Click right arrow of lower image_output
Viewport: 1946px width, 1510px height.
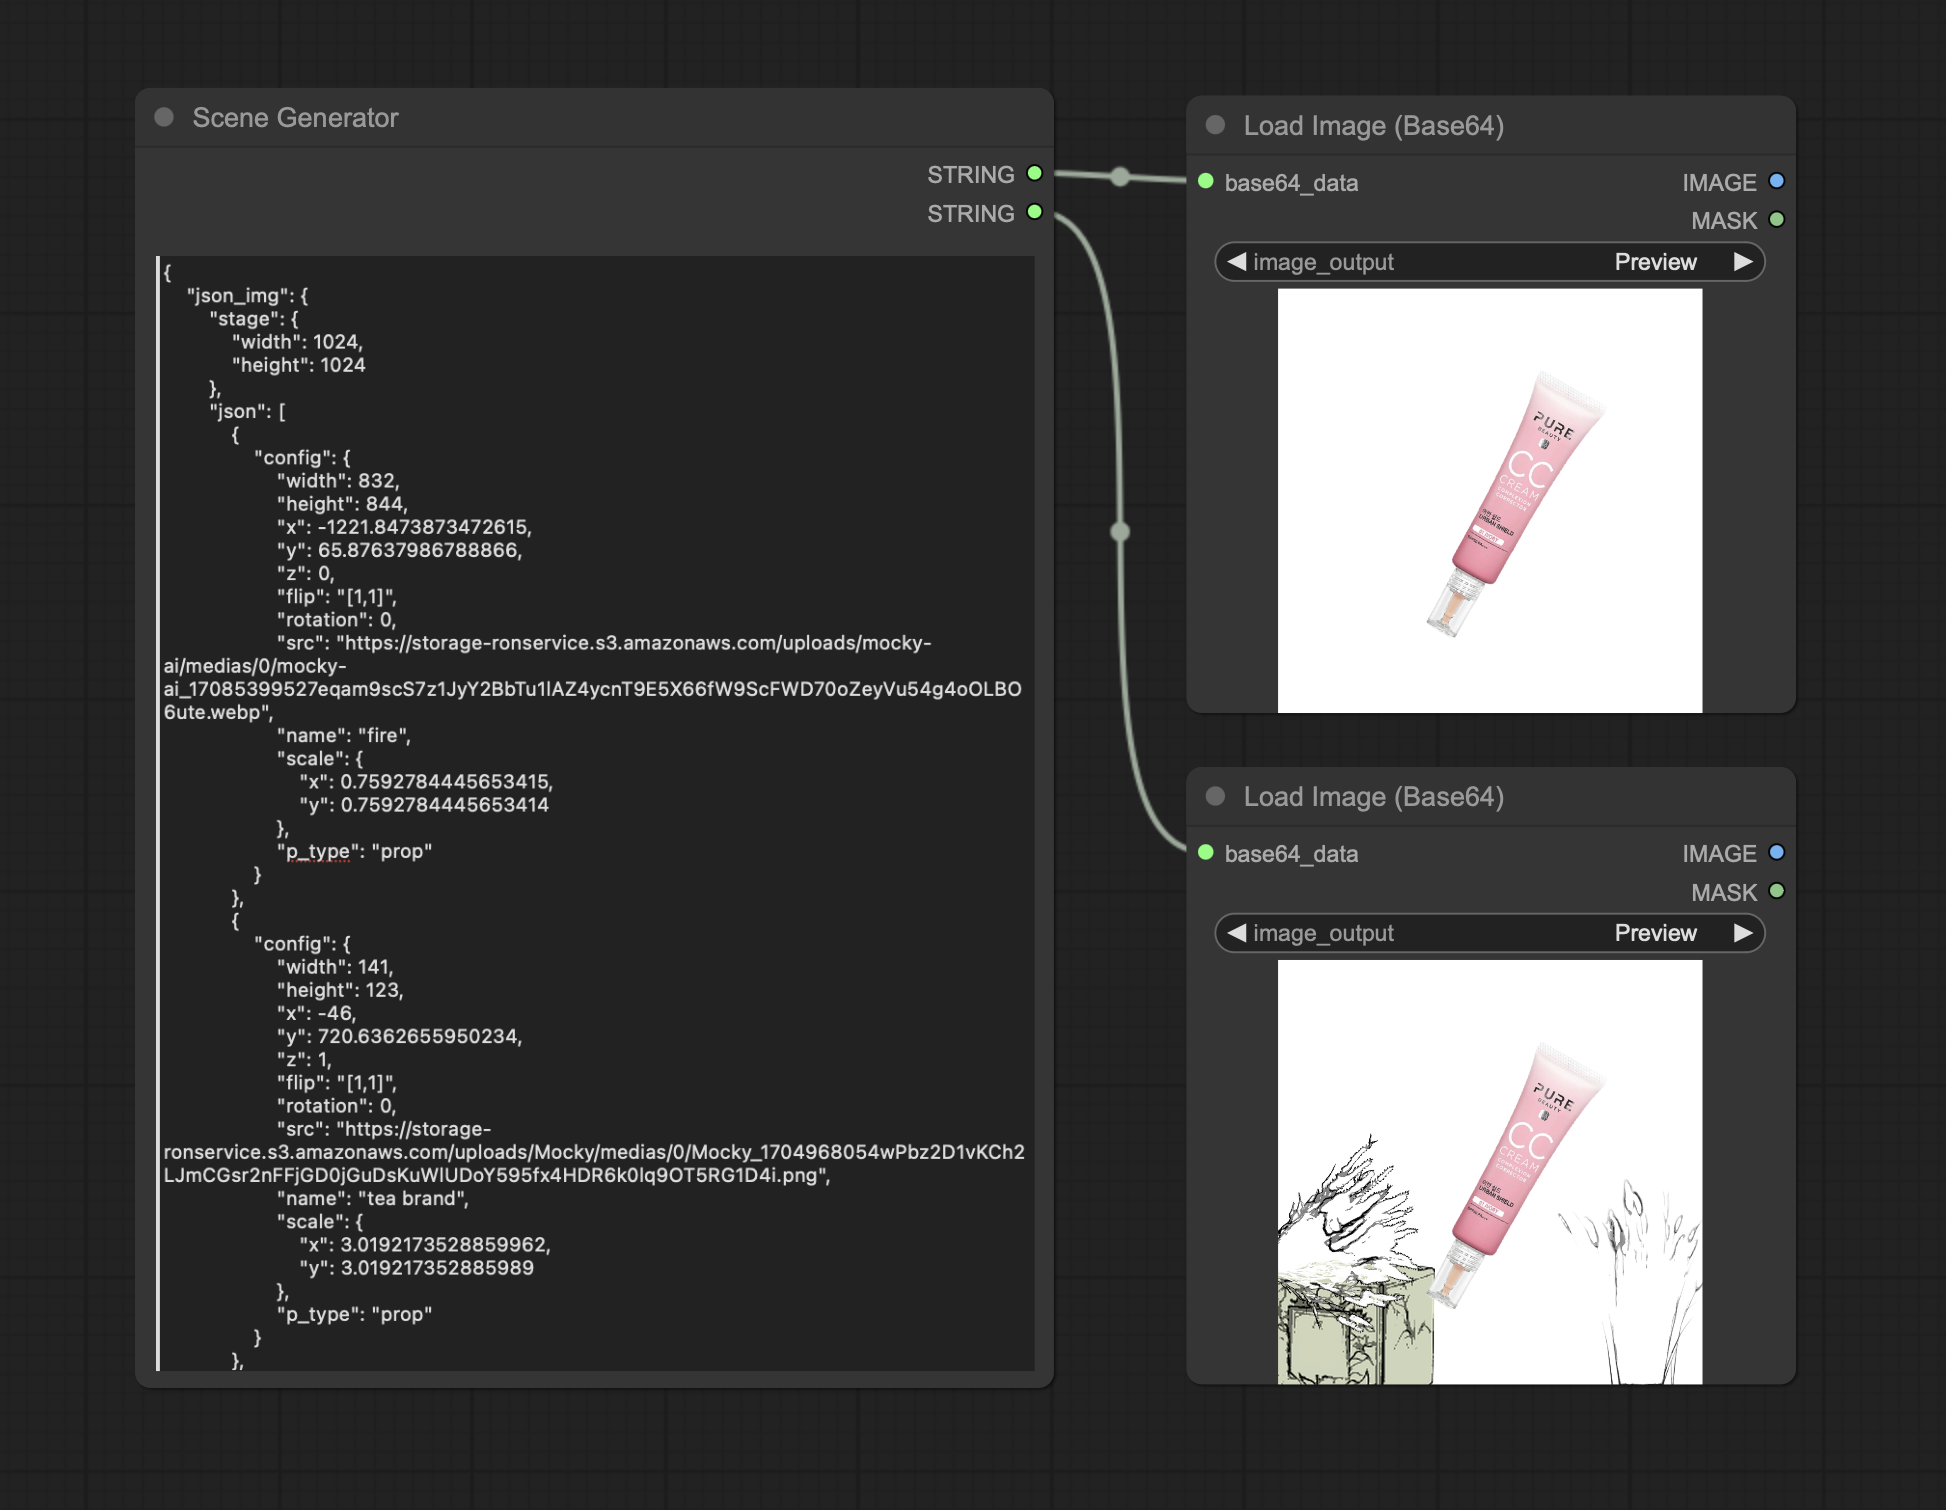pos(1743,933)
